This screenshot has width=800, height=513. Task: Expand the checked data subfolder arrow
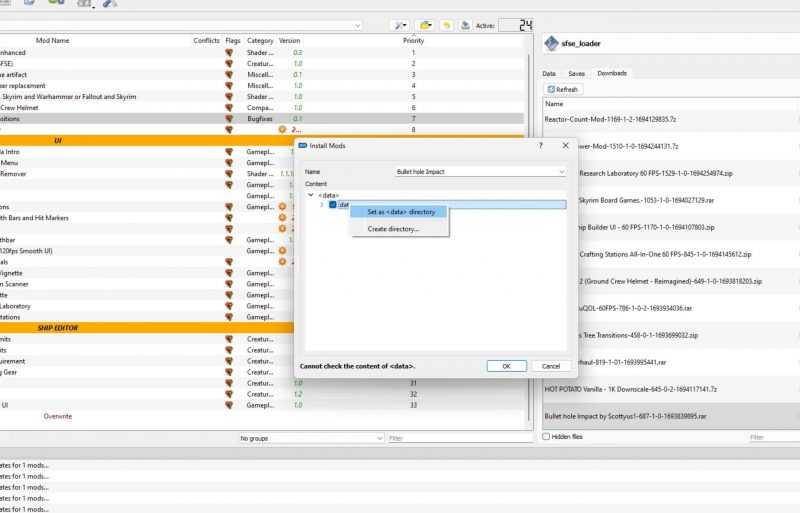(321, 205)
